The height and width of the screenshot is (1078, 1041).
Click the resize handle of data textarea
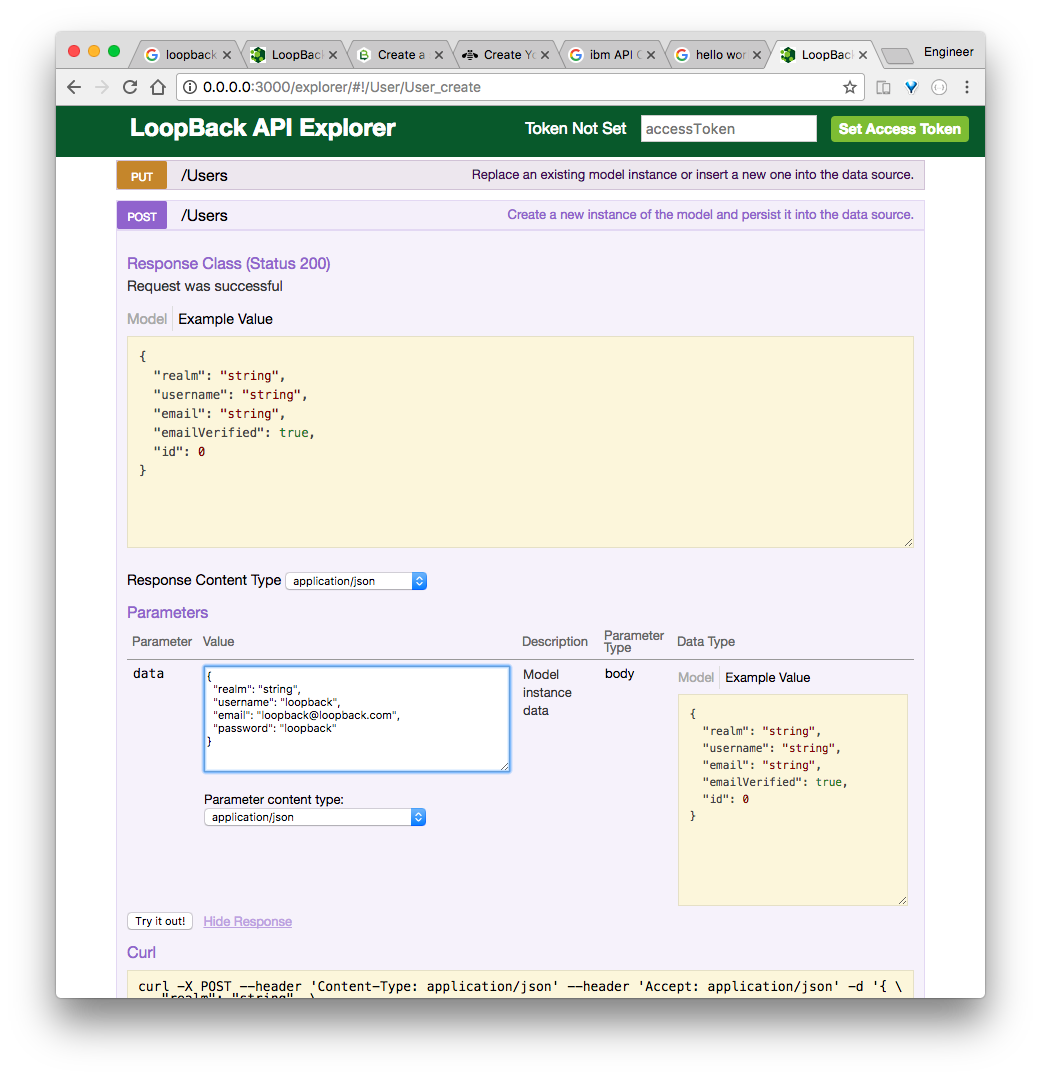(x=505, y=766)
